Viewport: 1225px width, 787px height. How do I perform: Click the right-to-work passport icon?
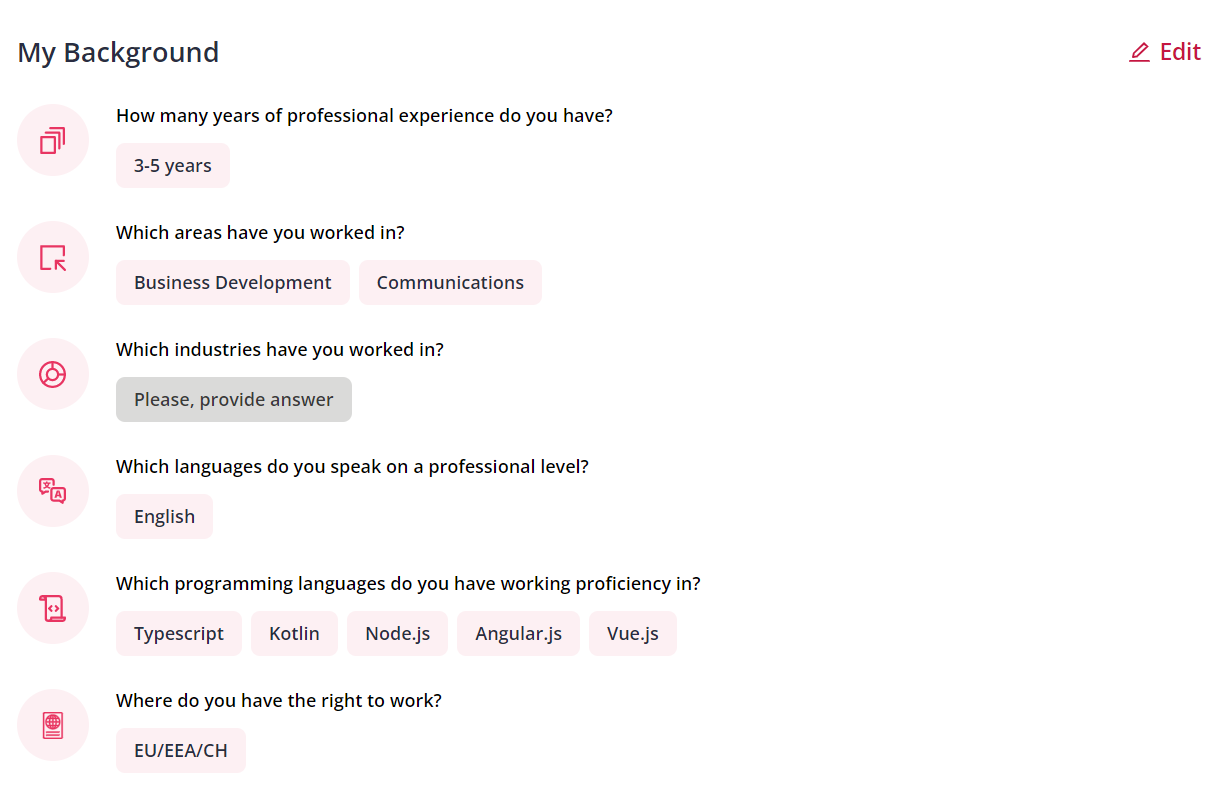[x=53, y=725]
